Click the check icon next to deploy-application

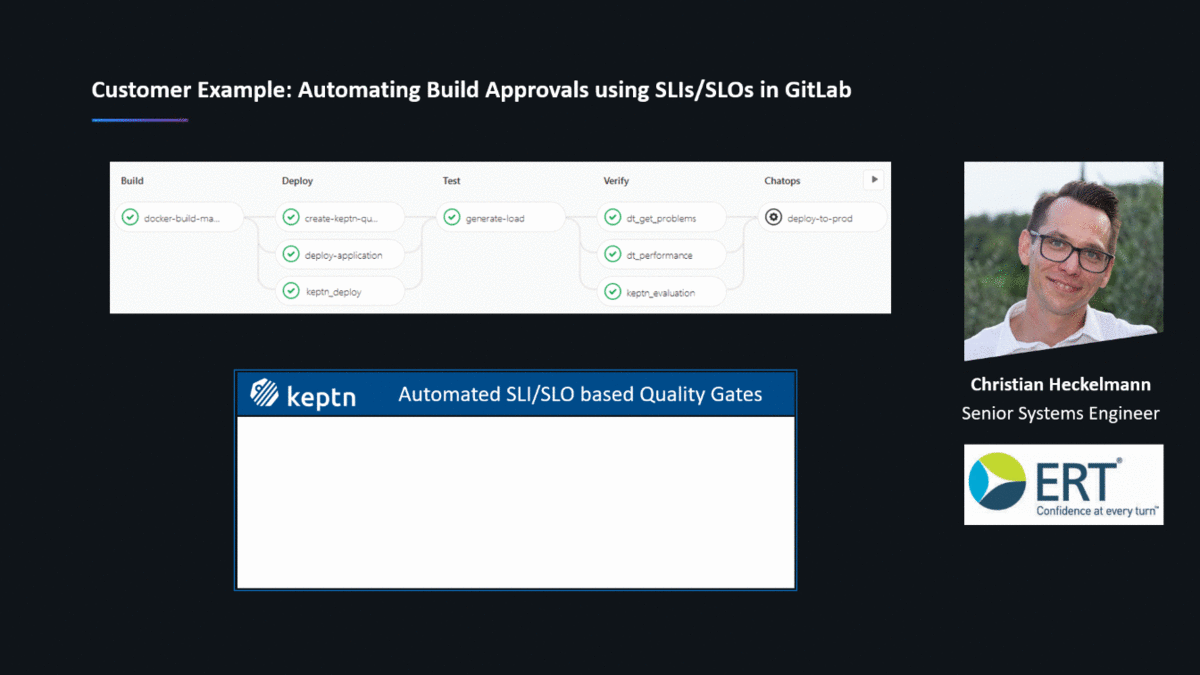[x=291, y=254]
